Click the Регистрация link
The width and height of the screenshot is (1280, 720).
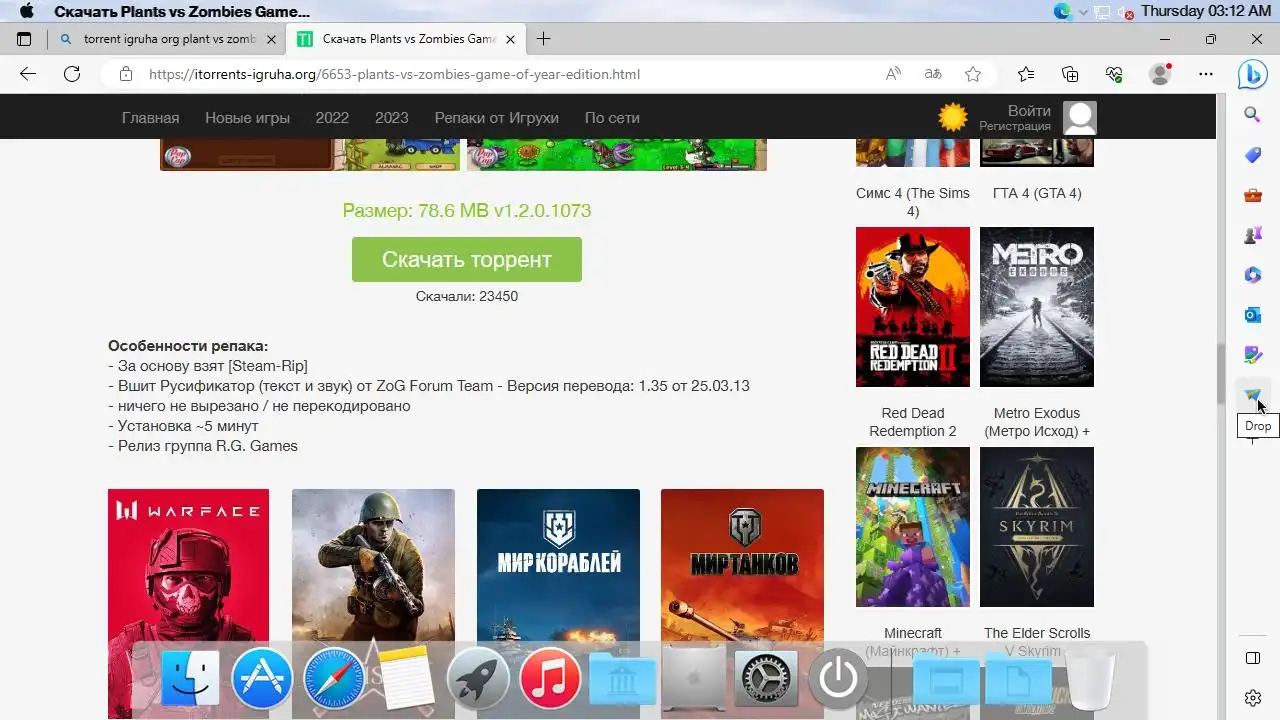click(1015, 127)
